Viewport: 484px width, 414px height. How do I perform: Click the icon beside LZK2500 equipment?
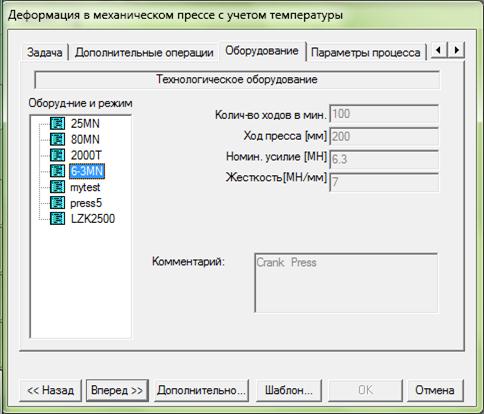57,218
